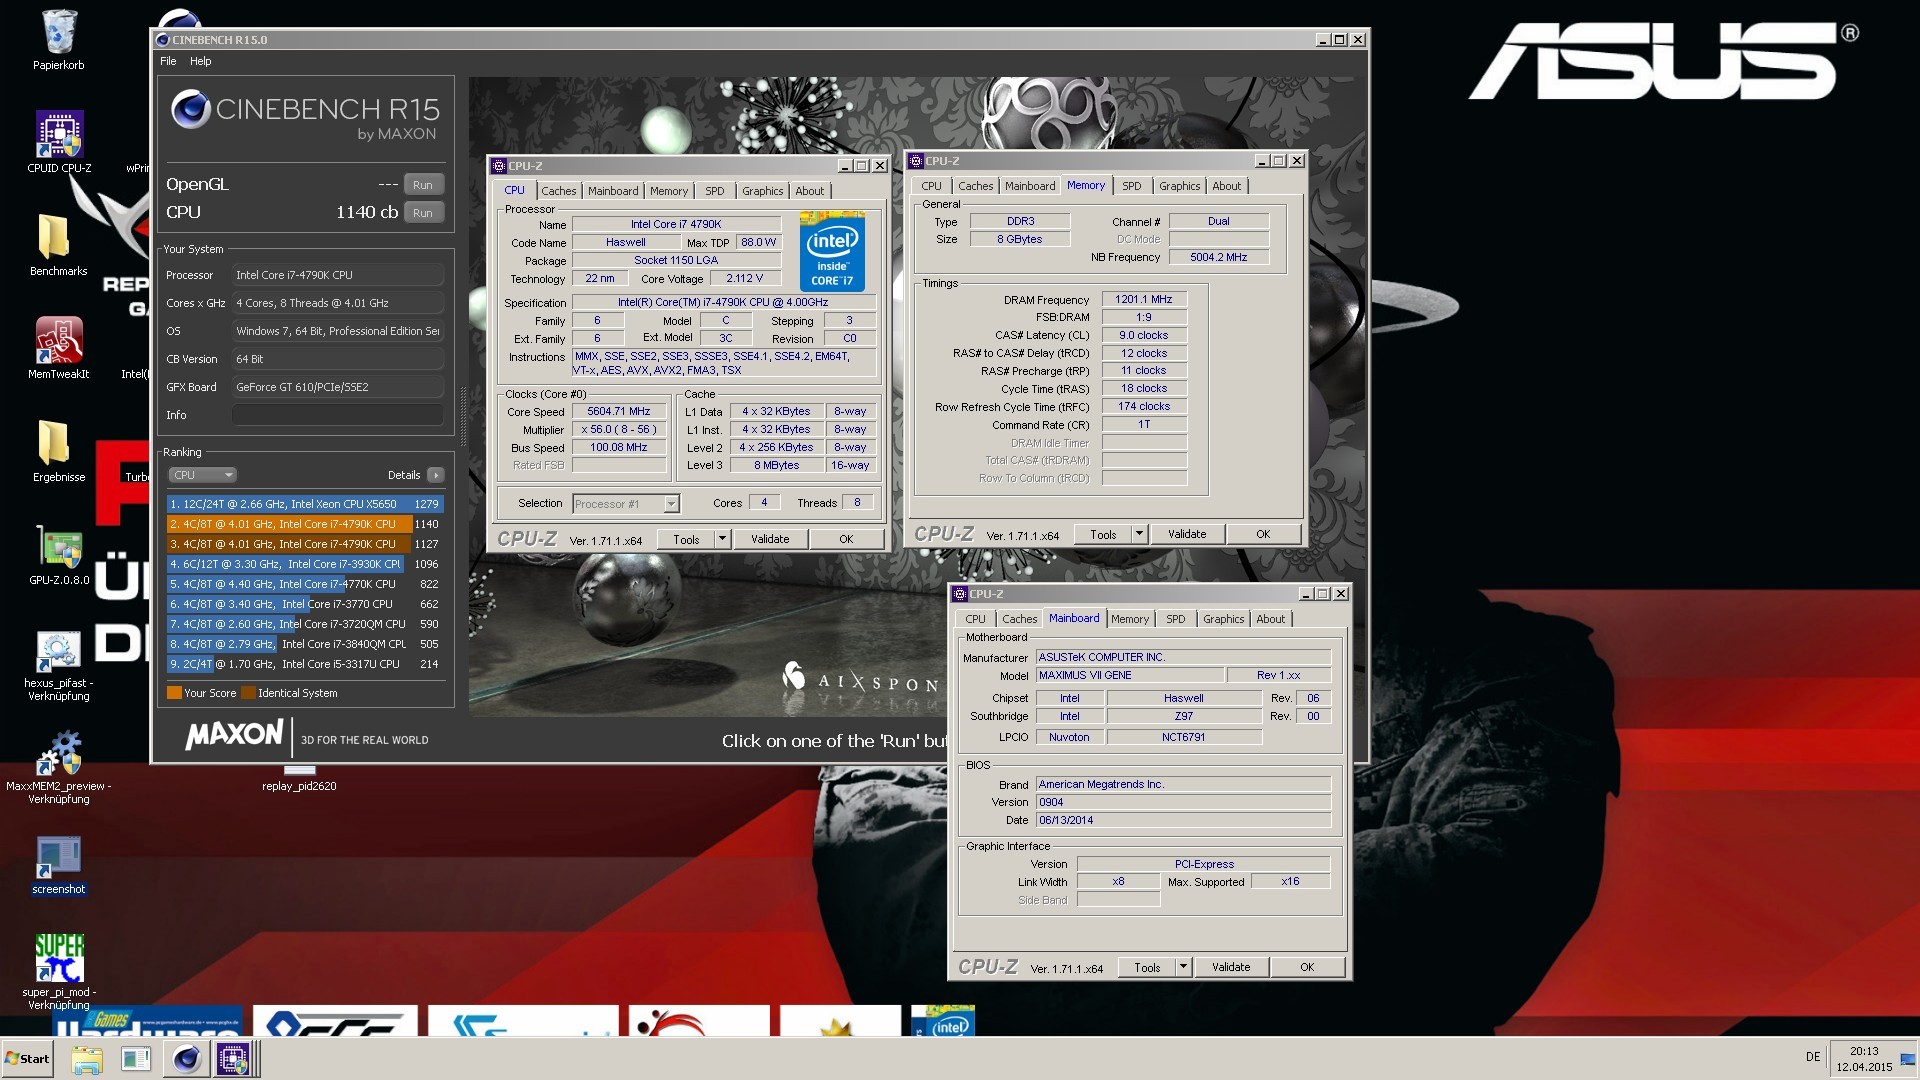Launch the super_pi_mod Verknüpfung shortcut

[59, 972]
